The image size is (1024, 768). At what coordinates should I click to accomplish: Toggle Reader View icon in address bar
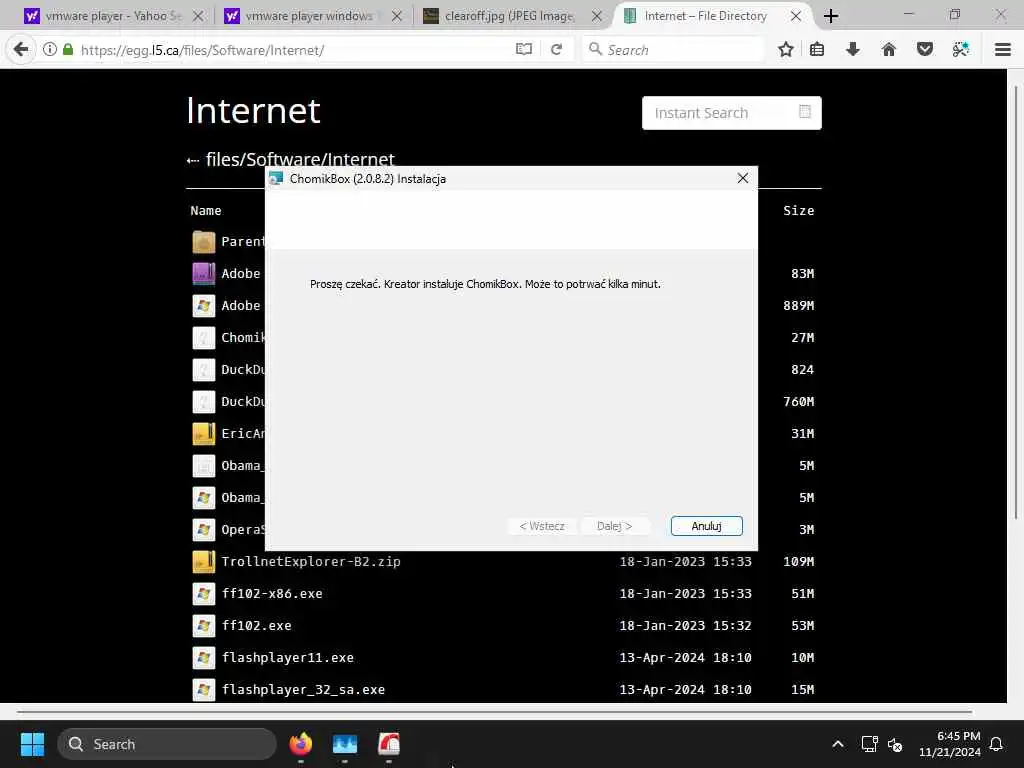pos(524,50)
